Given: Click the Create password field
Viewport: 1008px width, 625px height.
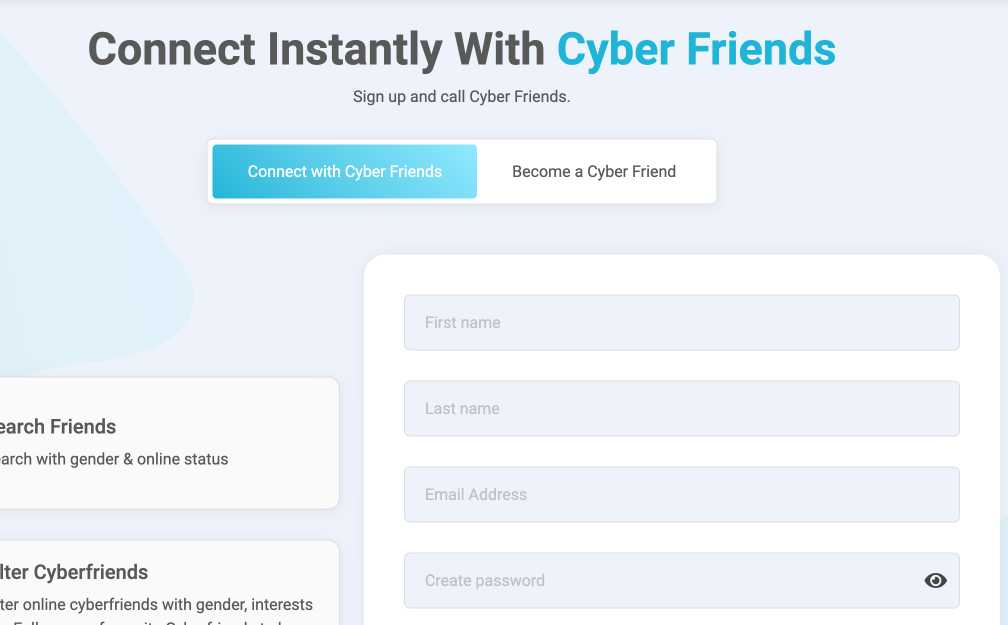Looking at the screenshot, I should pyautogui.click(x=660, y=581).
